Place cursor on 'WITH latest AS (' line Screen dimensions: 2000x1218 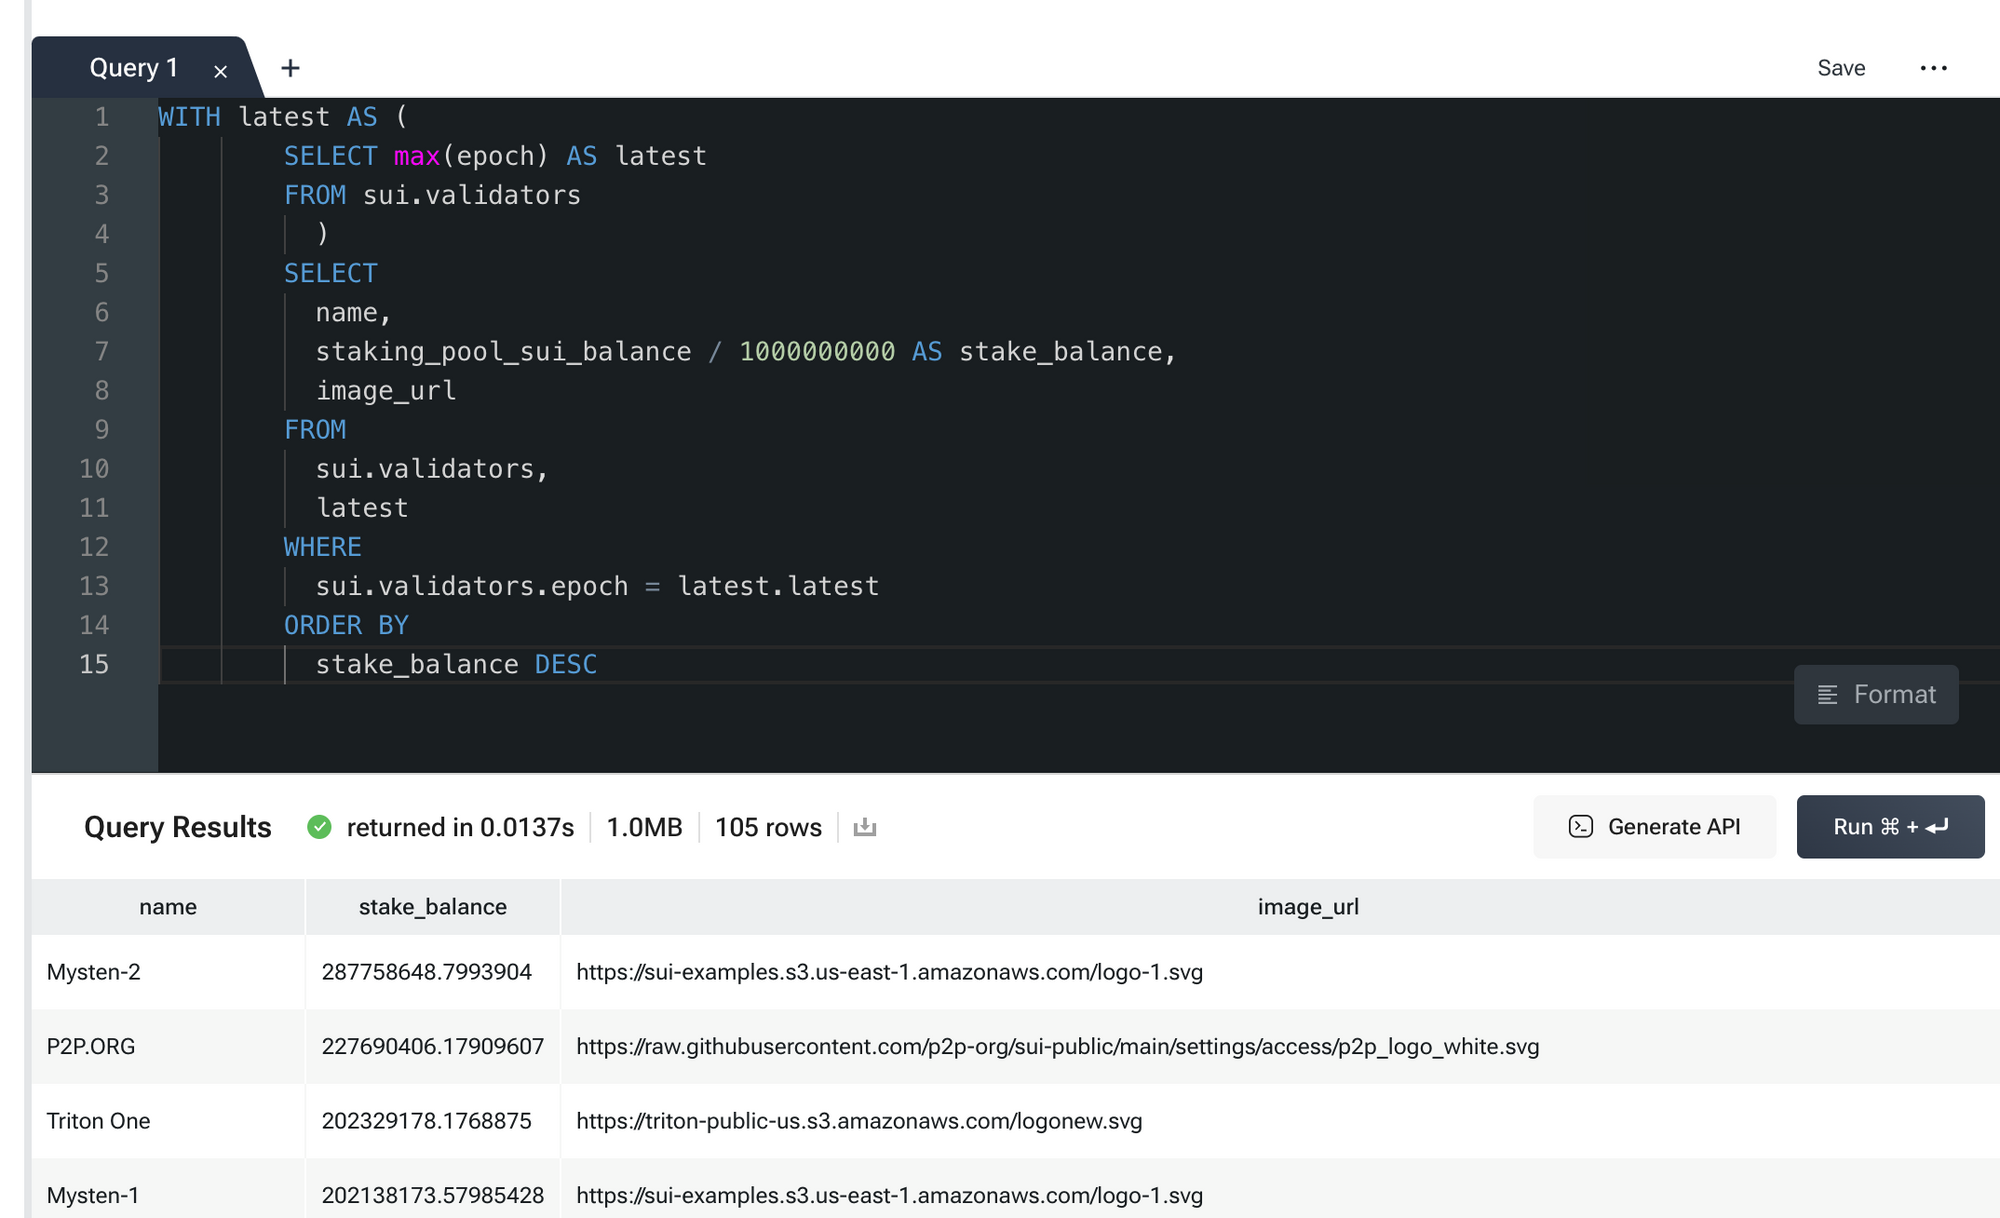pos(283,117)
